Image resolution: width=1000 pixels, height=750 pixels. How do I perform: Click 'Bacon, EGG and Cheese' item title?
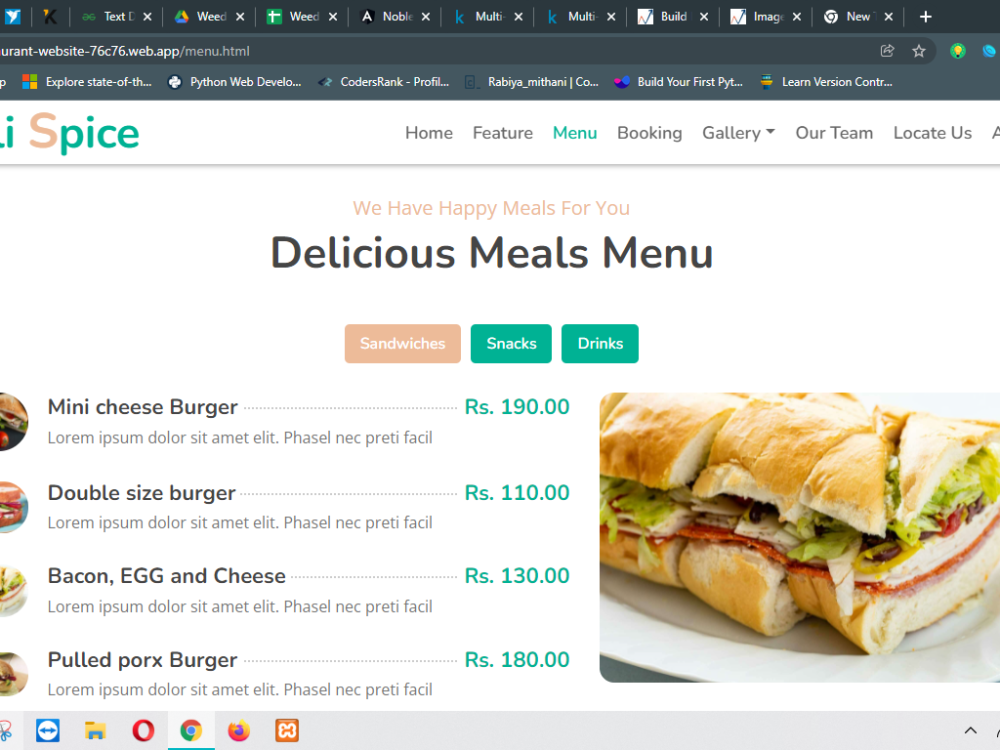coord(166,576)
